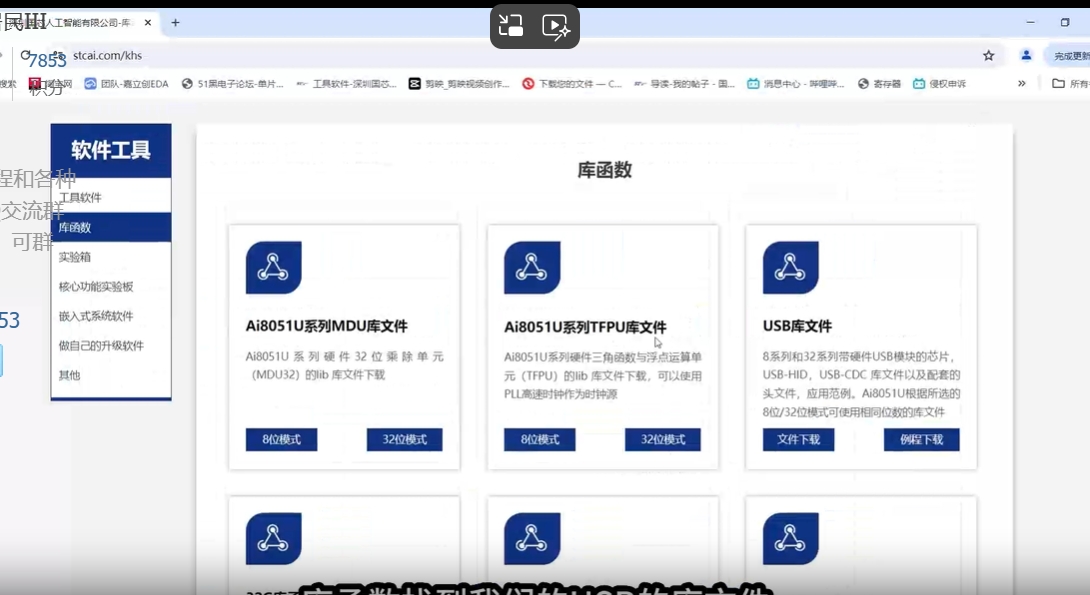Image resolution: width=1090 pixels, height=595 pixels.
Task: Click the USB库文件 title
Action: point(797,326)
